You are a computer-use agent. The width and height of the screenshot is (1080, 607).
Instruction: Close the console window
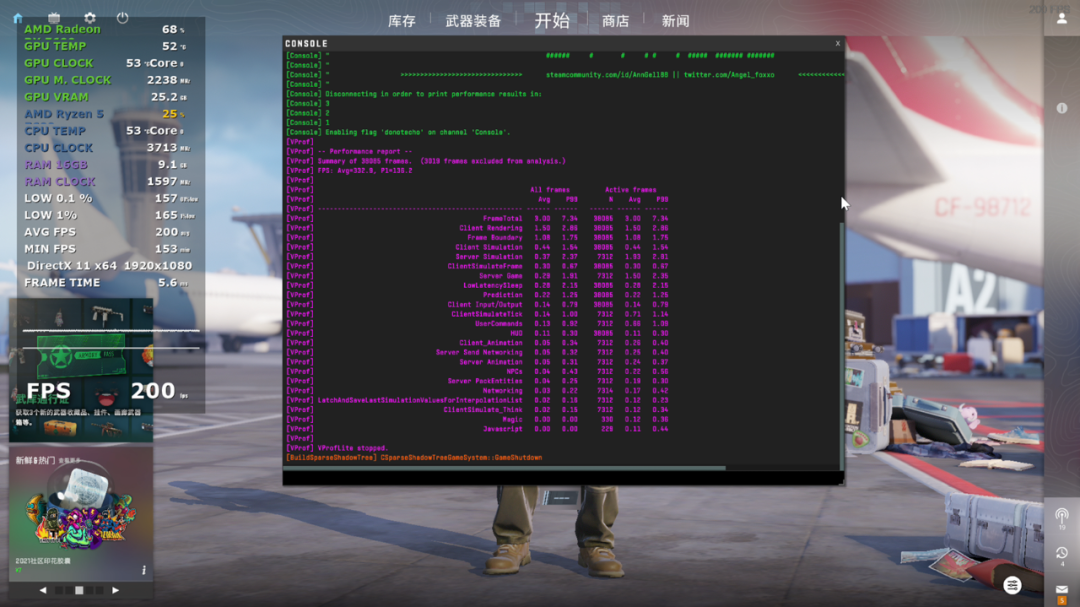pos(838,43)
